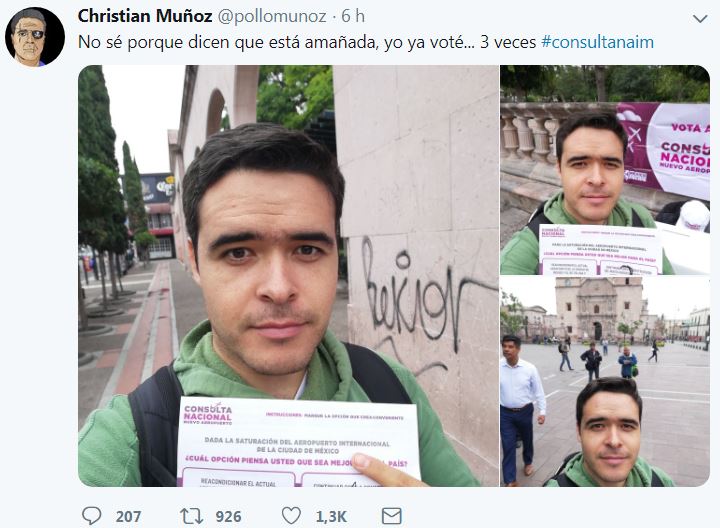The height and width of the screenshot is (528, 720).
Task: Retweet using the arrows icon
Action: [x=191, y=516]
